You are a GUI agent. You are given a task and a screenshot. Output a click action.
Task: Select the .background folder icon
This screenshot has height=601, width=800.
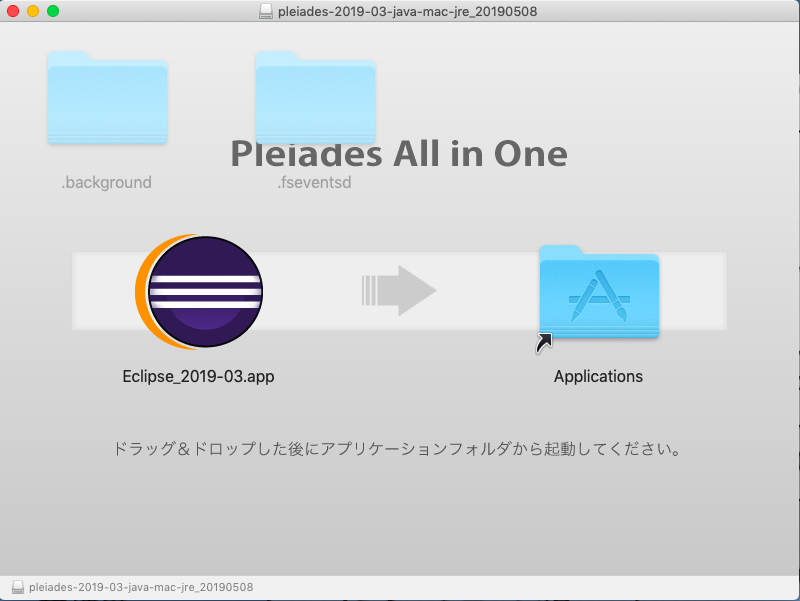point(107,97)
